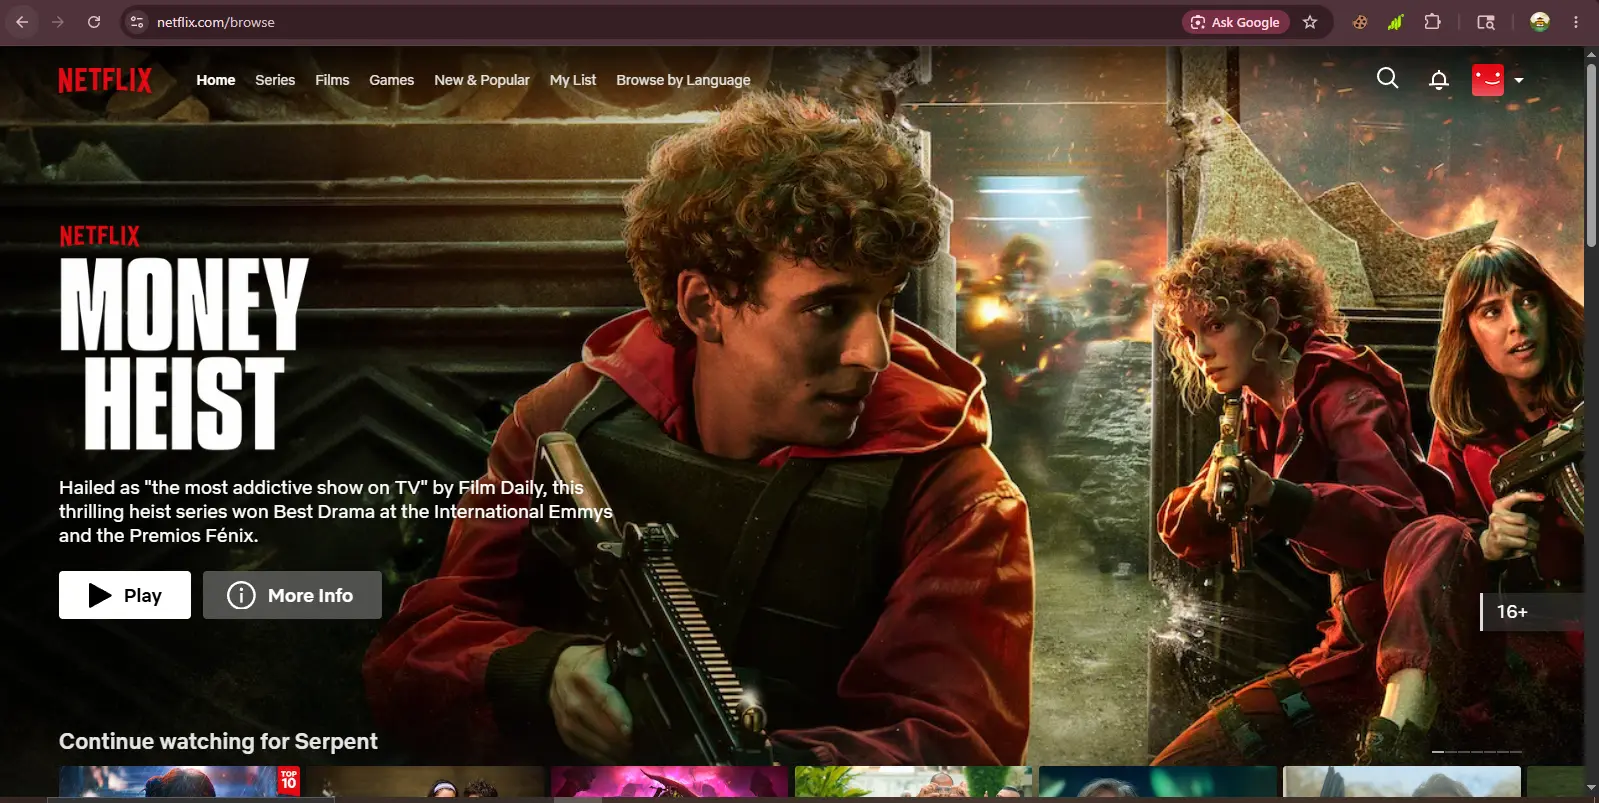Viewport: 1599px width, 803px height.
Task: Go to the Home tab
Action: (216, 80)
